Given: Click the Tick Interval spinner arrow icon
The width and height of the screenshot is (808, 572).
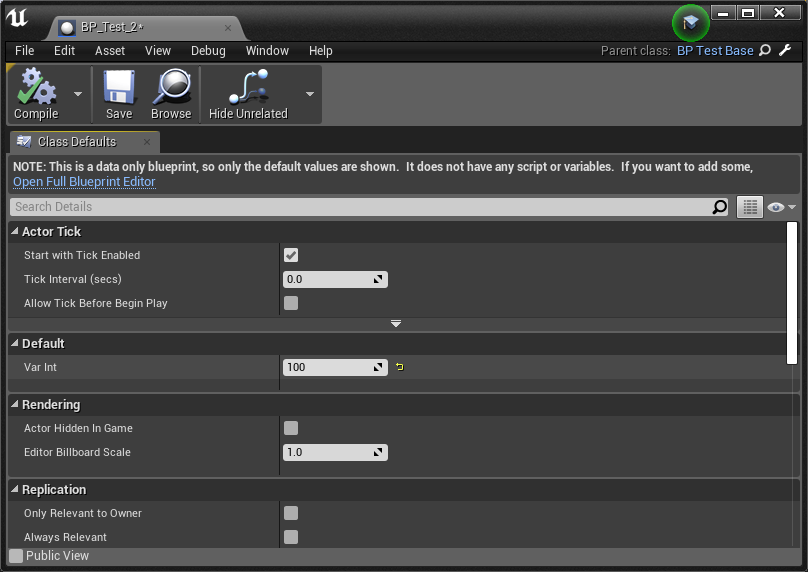Looking at the screenshot, I should point(378,279).
